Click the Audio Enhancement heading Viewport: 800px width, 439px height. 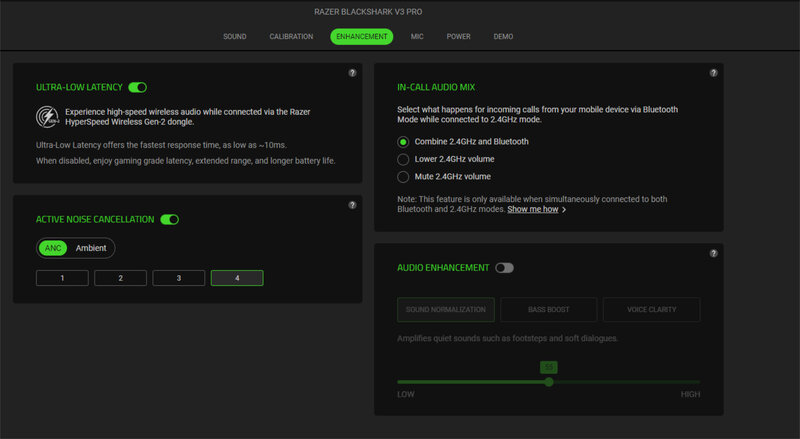pyautogui.click(x=443, y=268)
